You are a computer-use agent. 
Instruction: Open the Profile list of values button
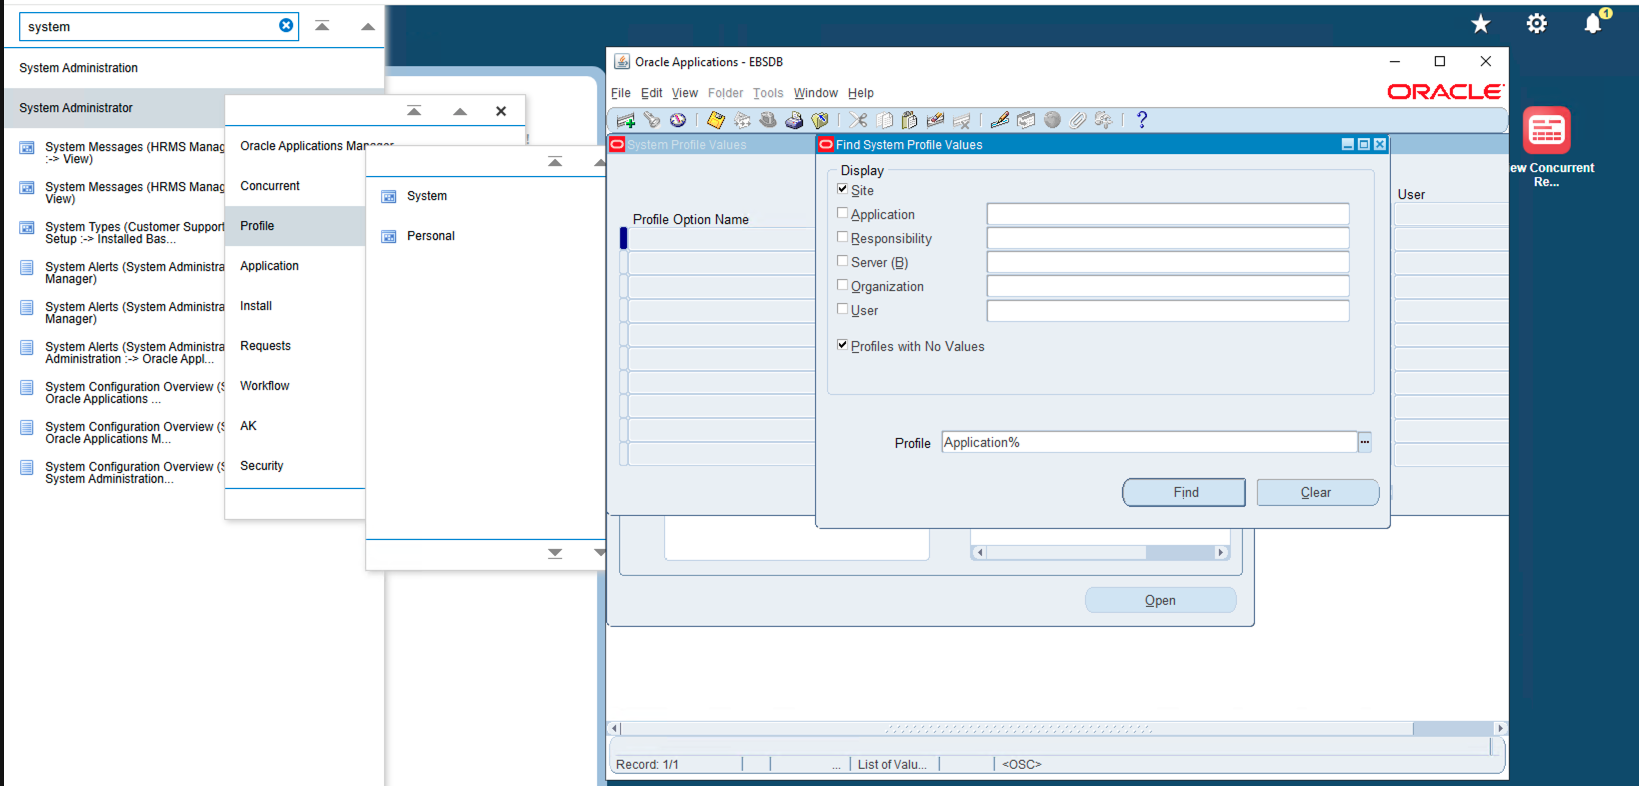point(1365,442)
